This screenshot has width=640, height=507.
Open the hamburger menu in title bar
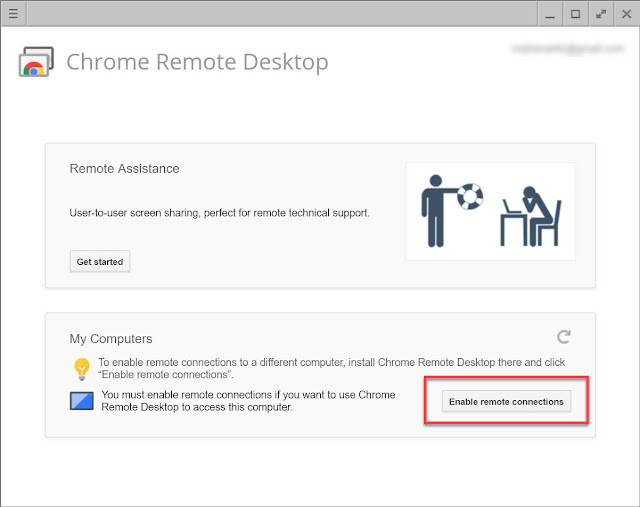tap(13, 14)
